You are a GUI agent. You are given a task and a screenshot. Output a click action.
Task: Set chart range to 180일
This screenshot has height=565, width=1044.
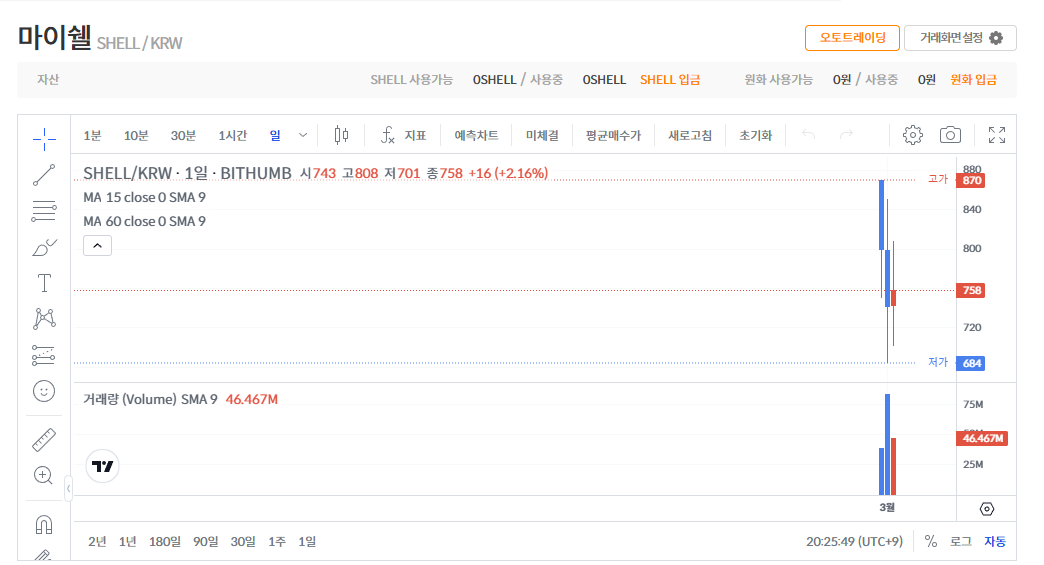point(164,542)
